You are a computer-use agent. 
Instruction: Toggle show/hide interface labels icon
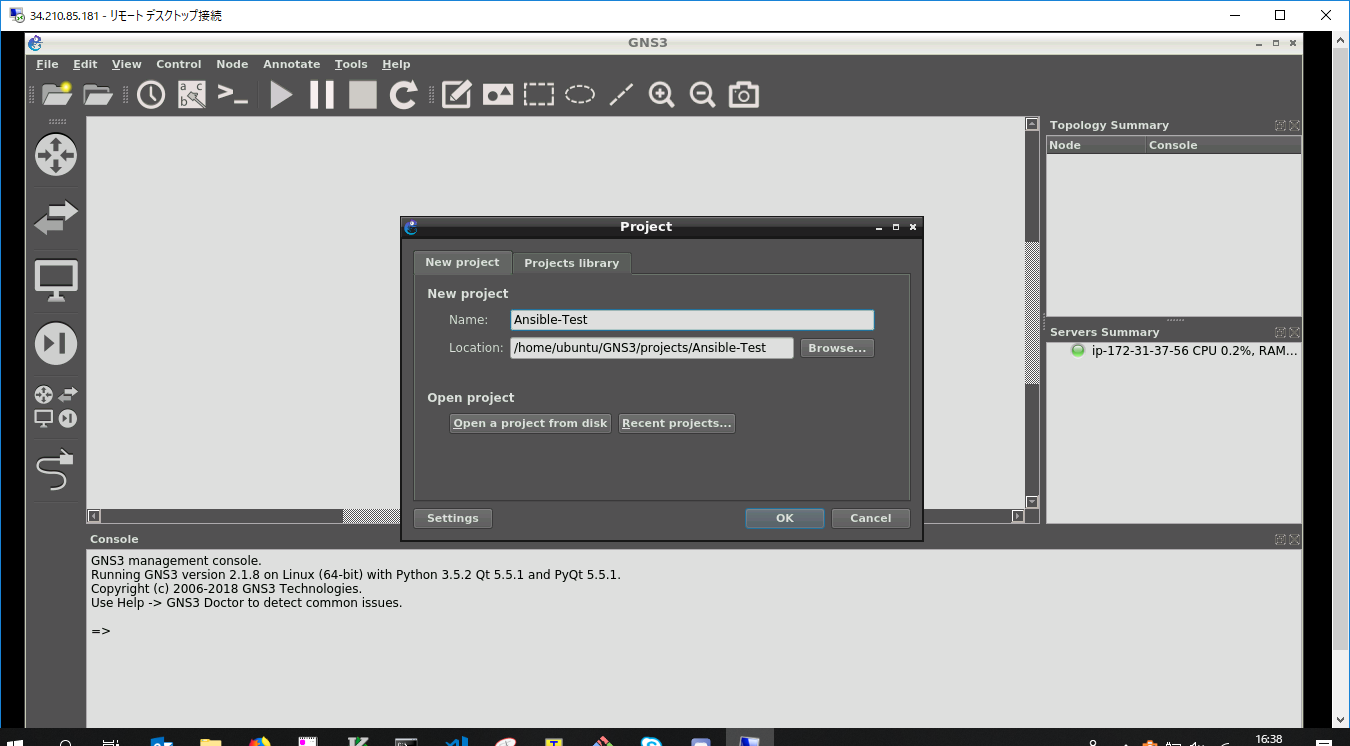(x=192, y=94)
